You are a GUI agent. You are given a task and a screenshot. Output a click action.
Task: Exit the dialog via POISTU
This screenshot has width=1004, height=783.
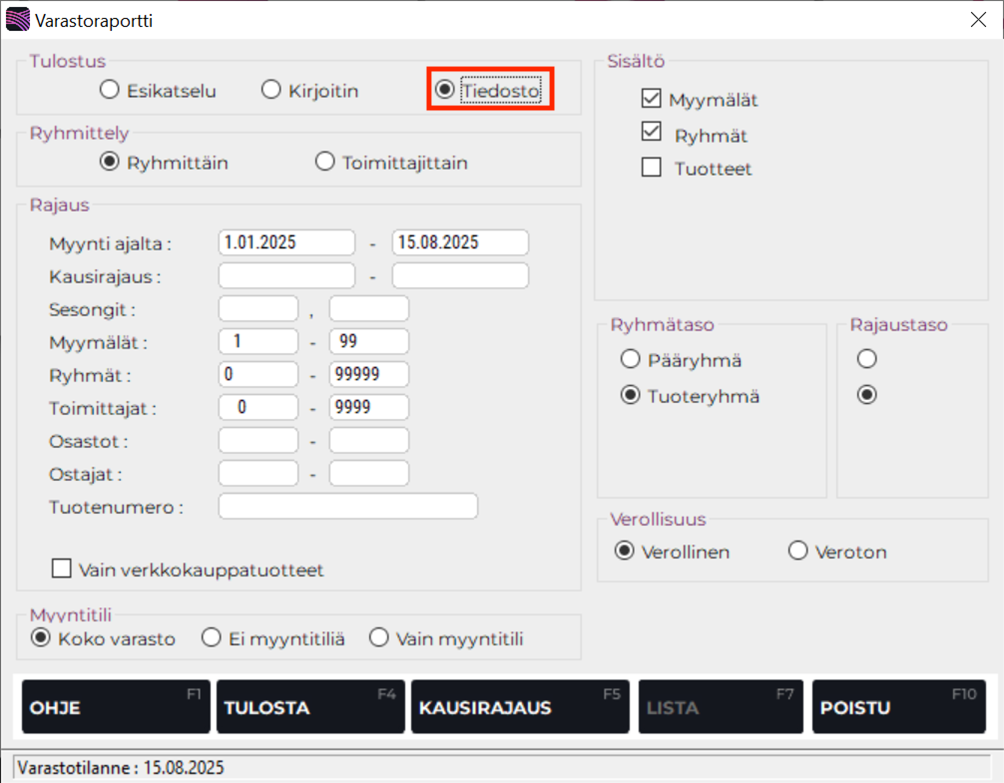pos(898,706)
